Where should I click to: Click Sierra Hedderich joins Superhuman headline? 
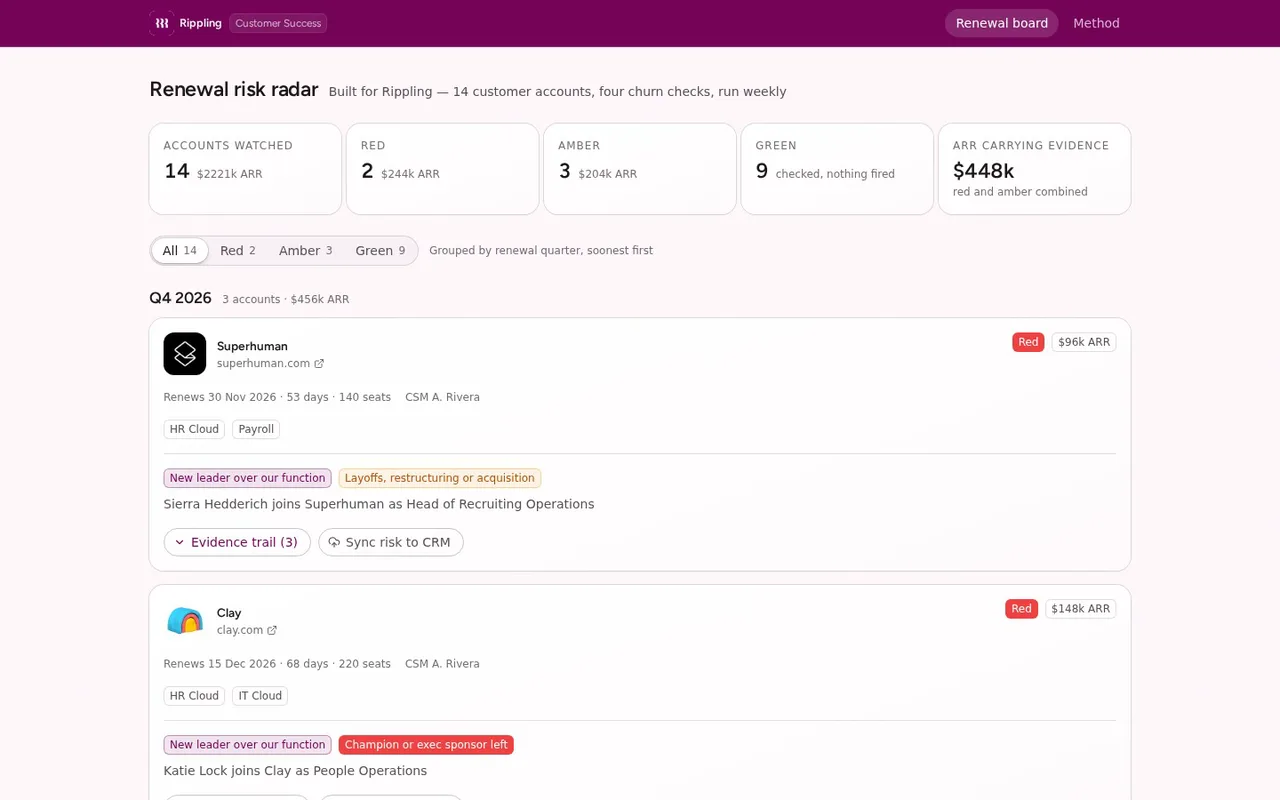tap(379, 504)
